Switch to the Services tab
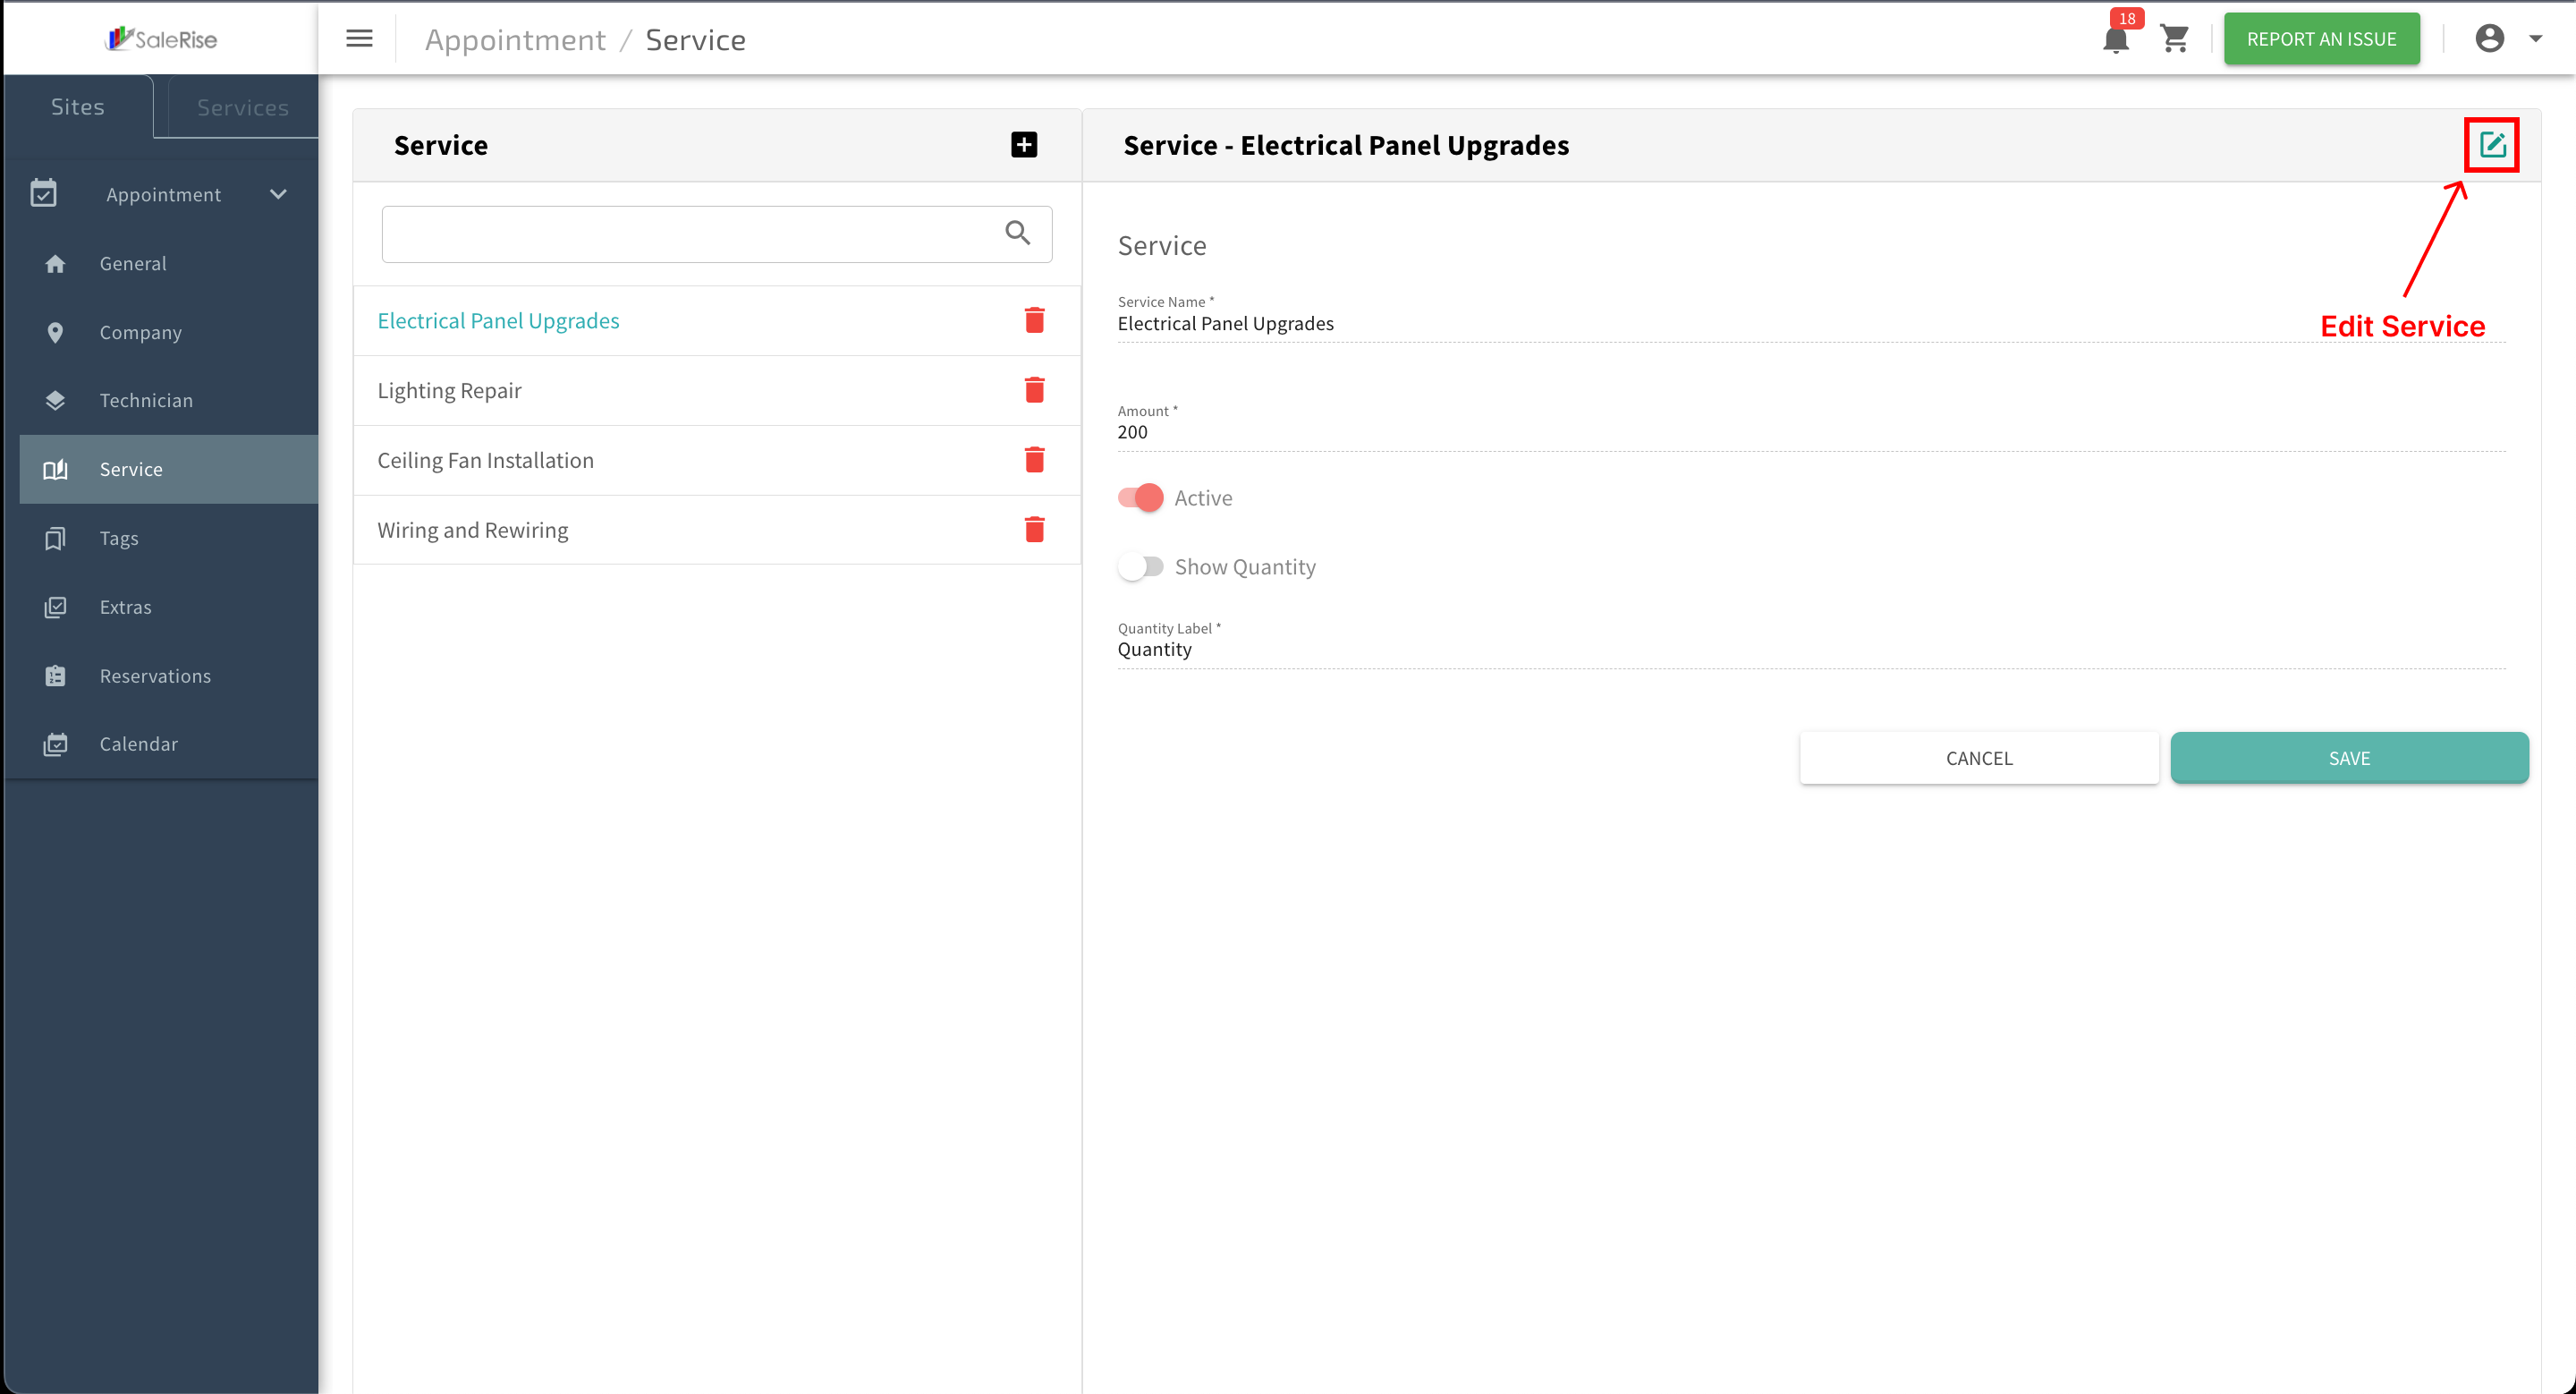2576x1394 pixels. tap(242, 107)
